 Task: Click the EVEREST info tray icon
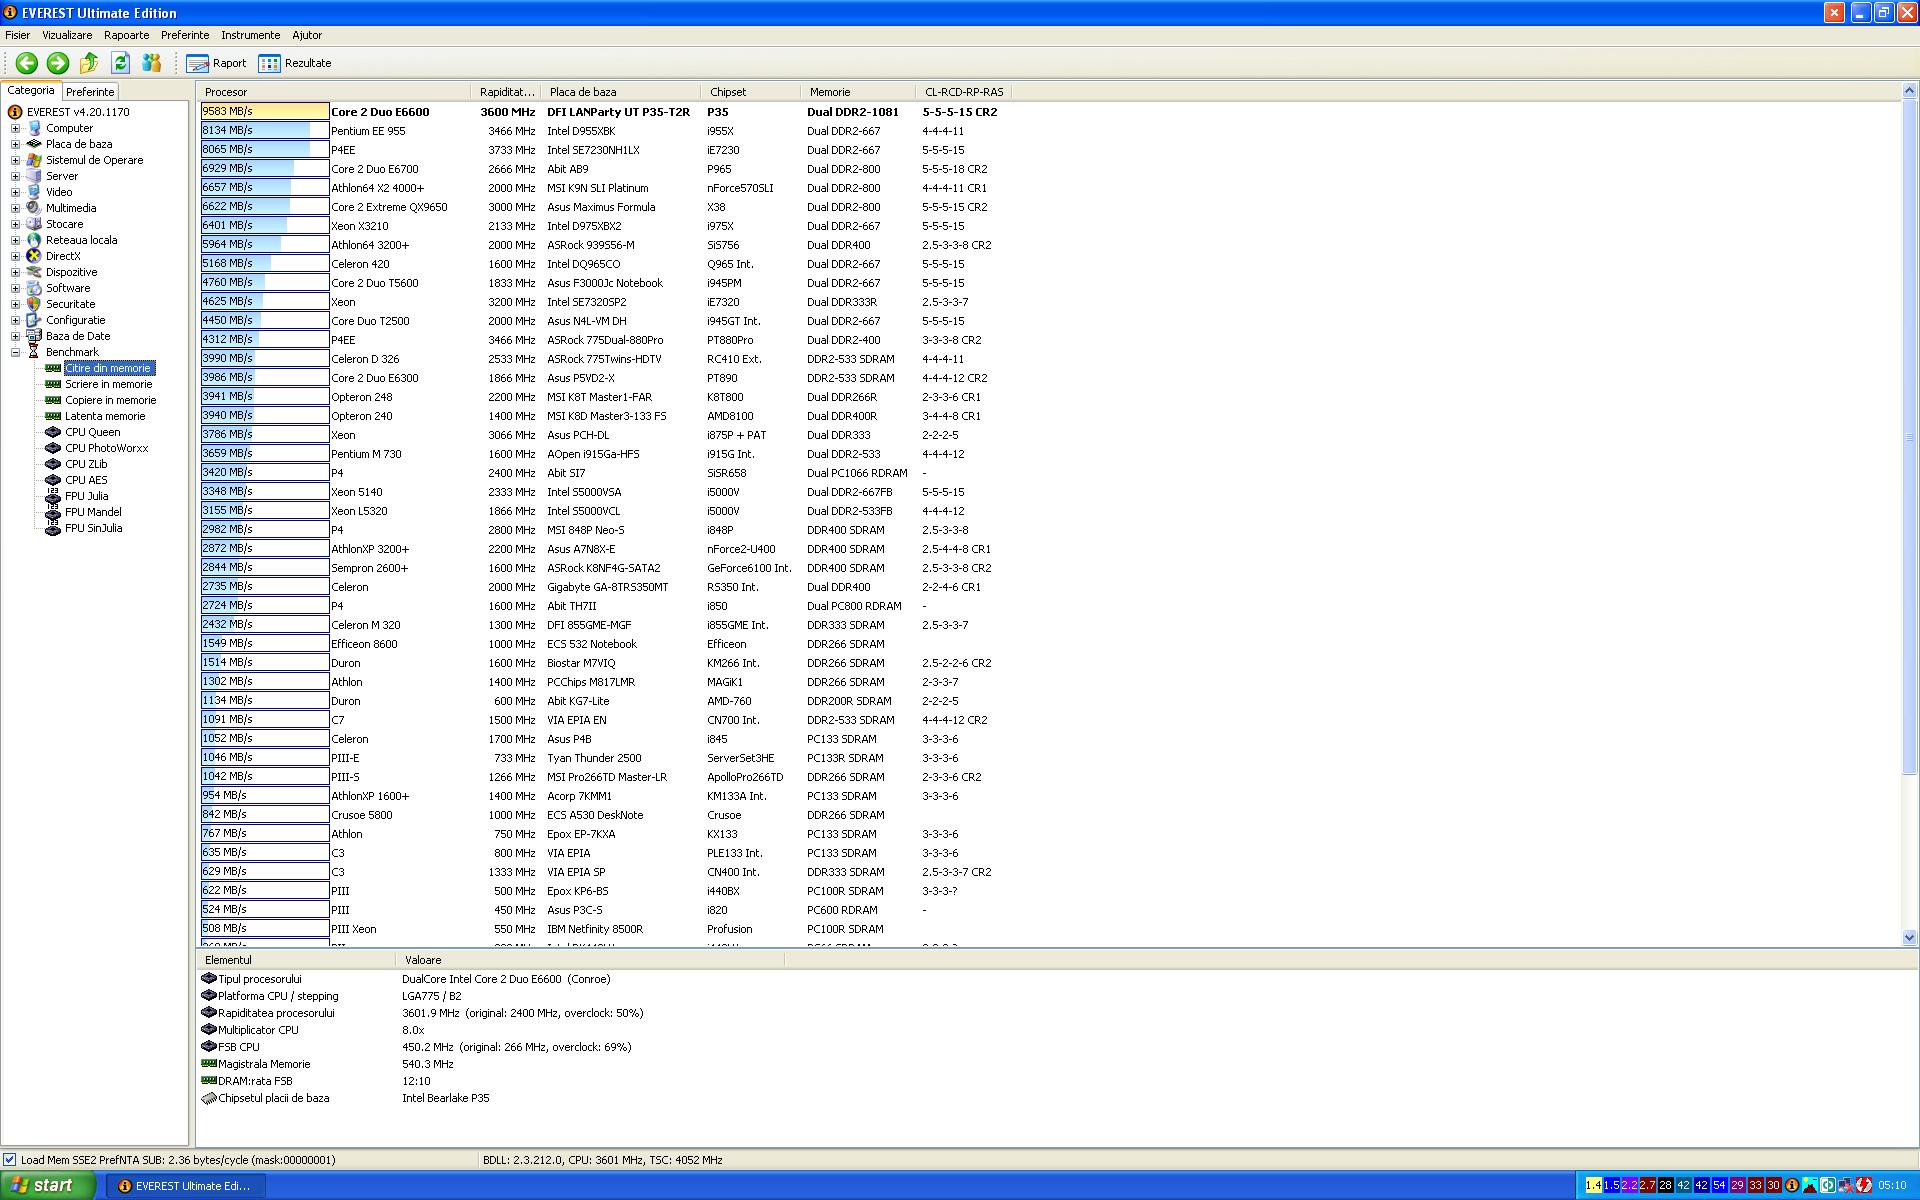point(1792,1186)
